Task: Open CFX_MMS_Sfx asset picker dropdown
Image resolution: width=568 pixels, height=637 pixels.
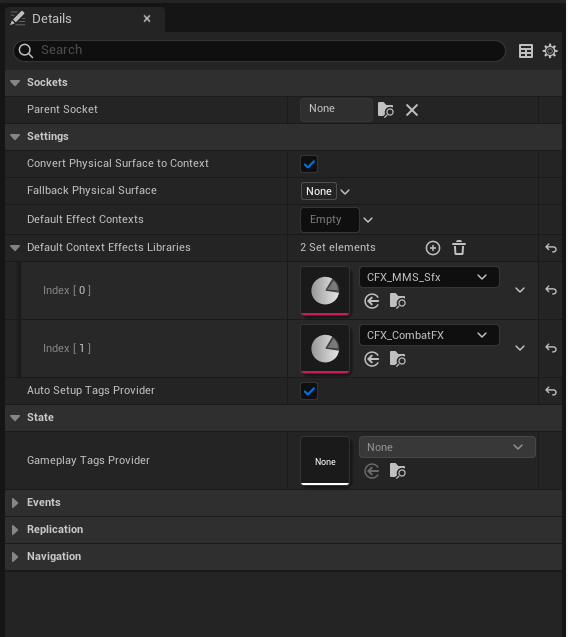Action: point(429,277)
